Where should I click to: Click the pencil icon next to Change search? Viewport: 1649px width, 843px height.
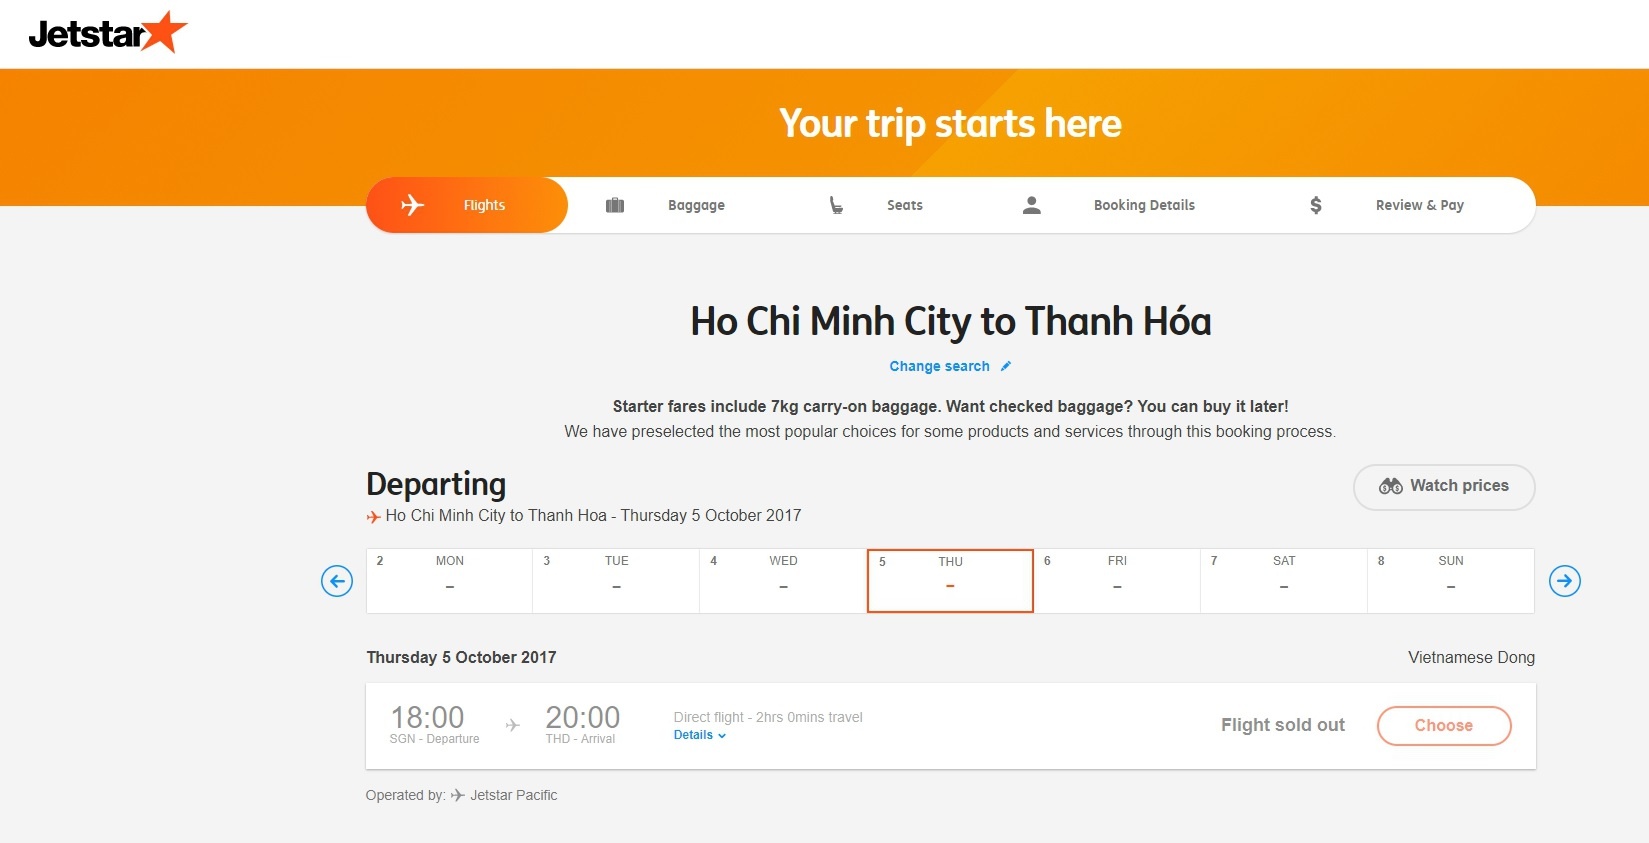(x=1006, y=366)
